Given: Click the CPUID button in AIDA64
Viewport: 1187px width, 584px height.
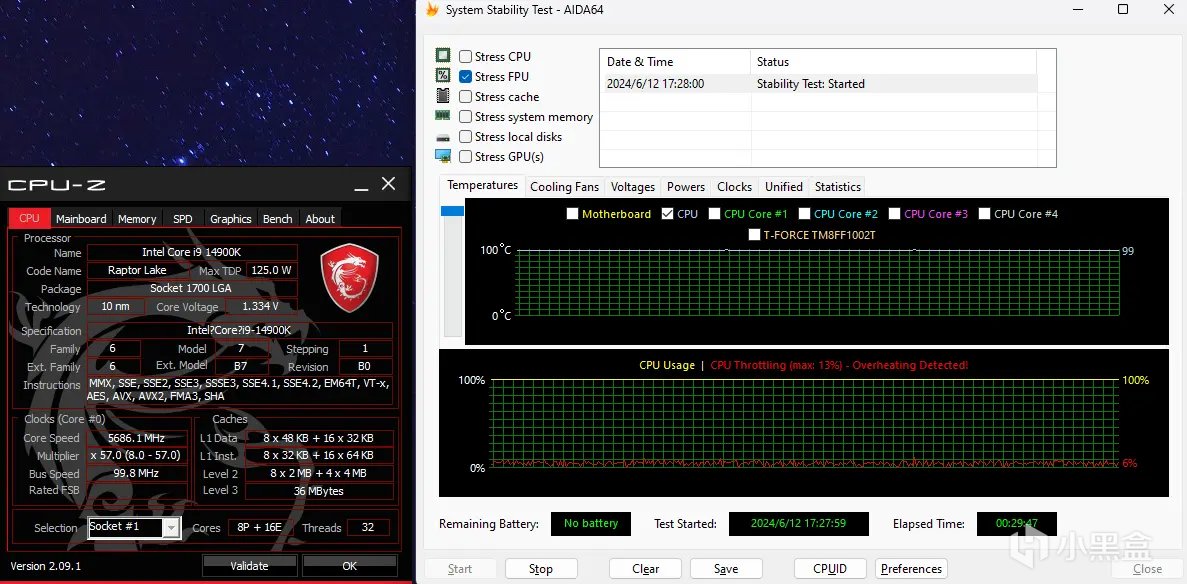Looking at the screenshot, I should (830, 569).
